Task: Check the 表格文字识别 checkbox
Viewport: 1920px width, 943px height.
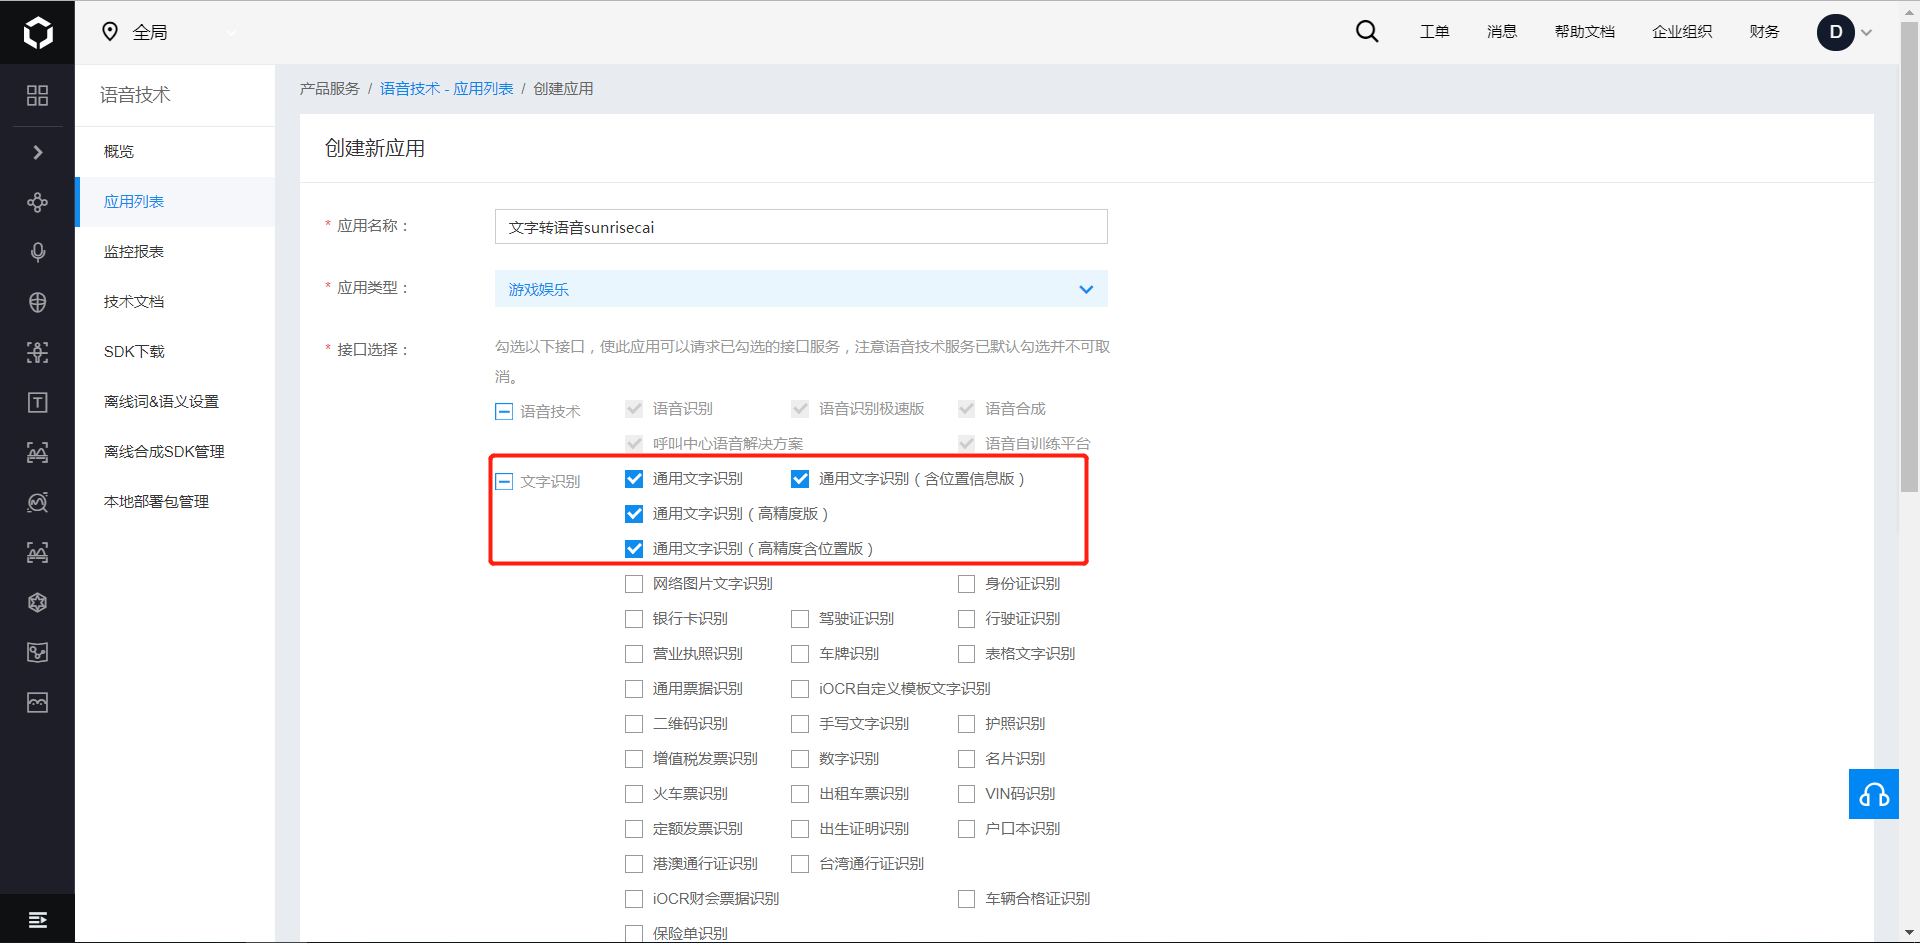Action: (x=966, y=654)
